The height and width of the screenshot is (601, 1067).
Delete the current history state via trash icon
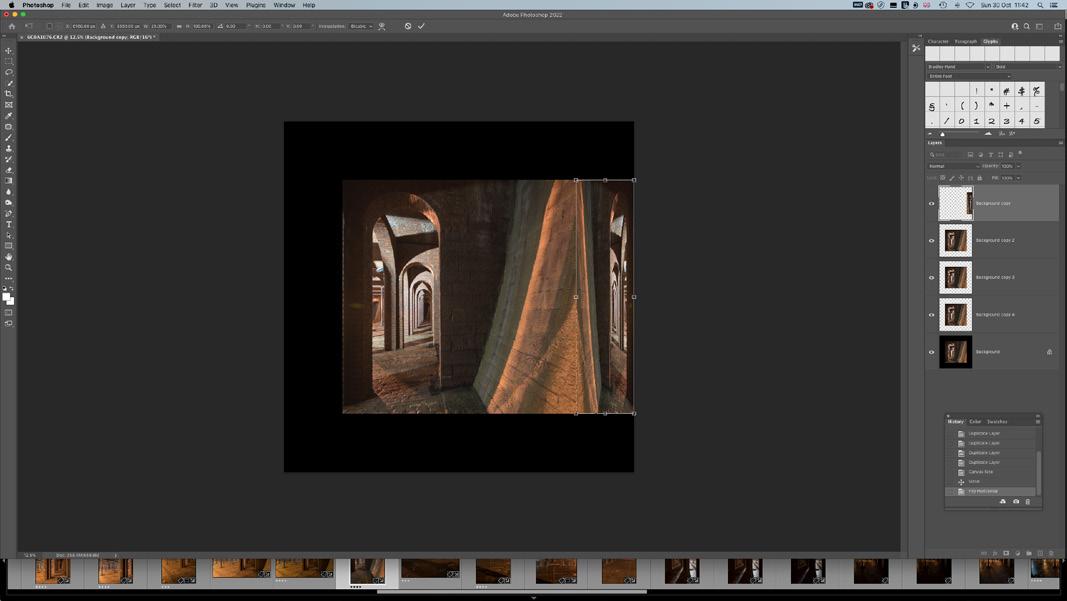point(1027,502)
